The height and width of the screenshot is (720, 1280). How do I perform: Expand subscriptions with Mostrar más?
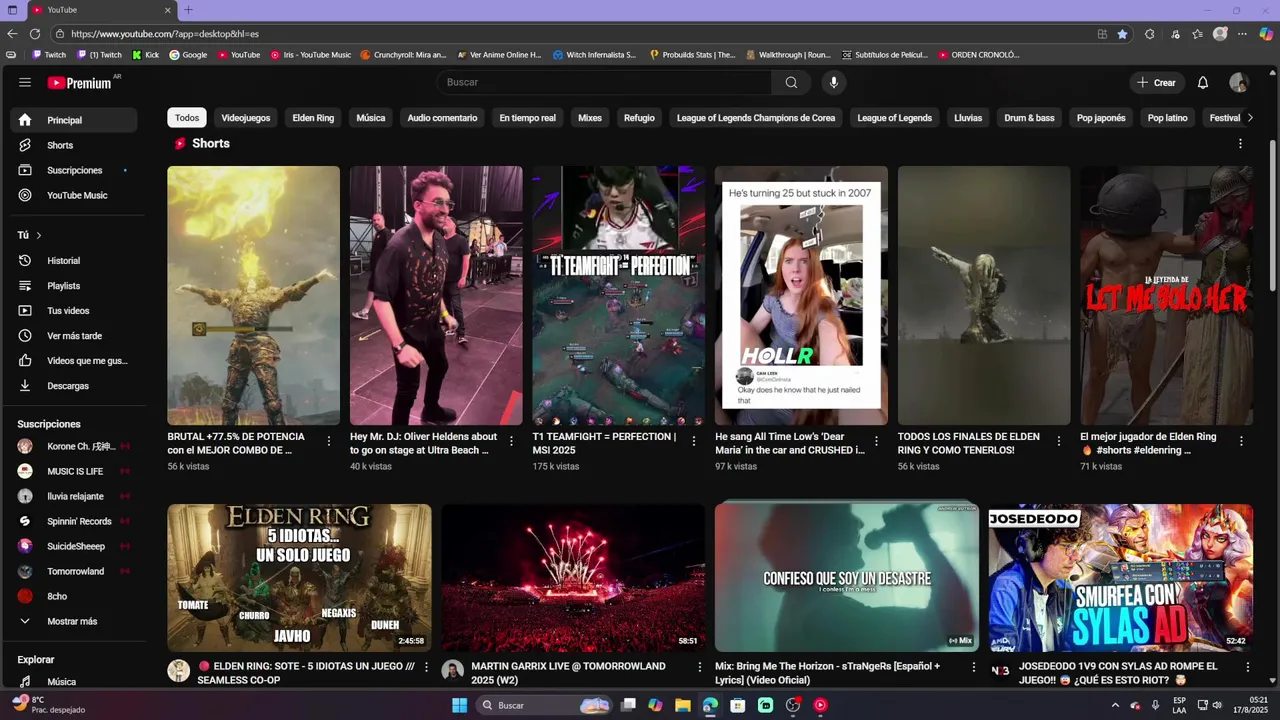[x=74, y=621]
